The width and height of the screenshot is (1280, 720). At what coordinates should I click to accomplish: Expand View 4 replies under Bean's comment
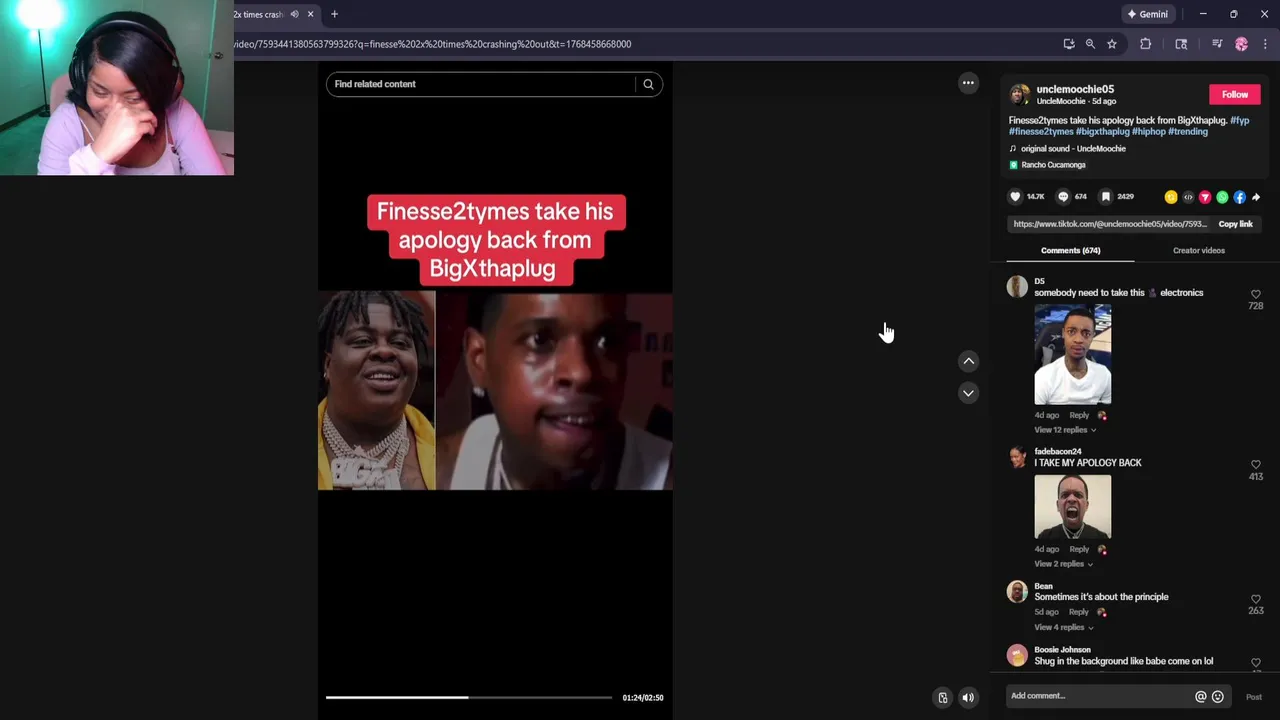1065,627
